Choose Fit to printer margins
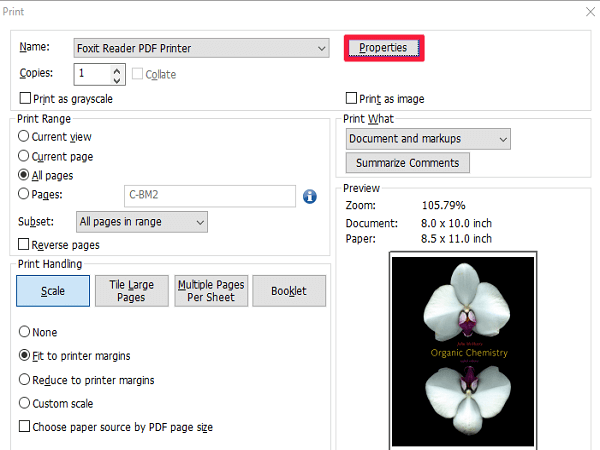600x450 pixels. point(24,355)
